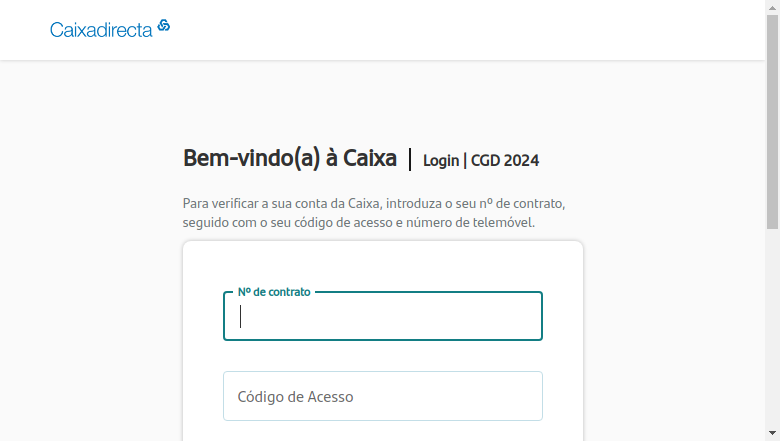Click the Para verificar a sua conta sentence

tap(374, 203)
